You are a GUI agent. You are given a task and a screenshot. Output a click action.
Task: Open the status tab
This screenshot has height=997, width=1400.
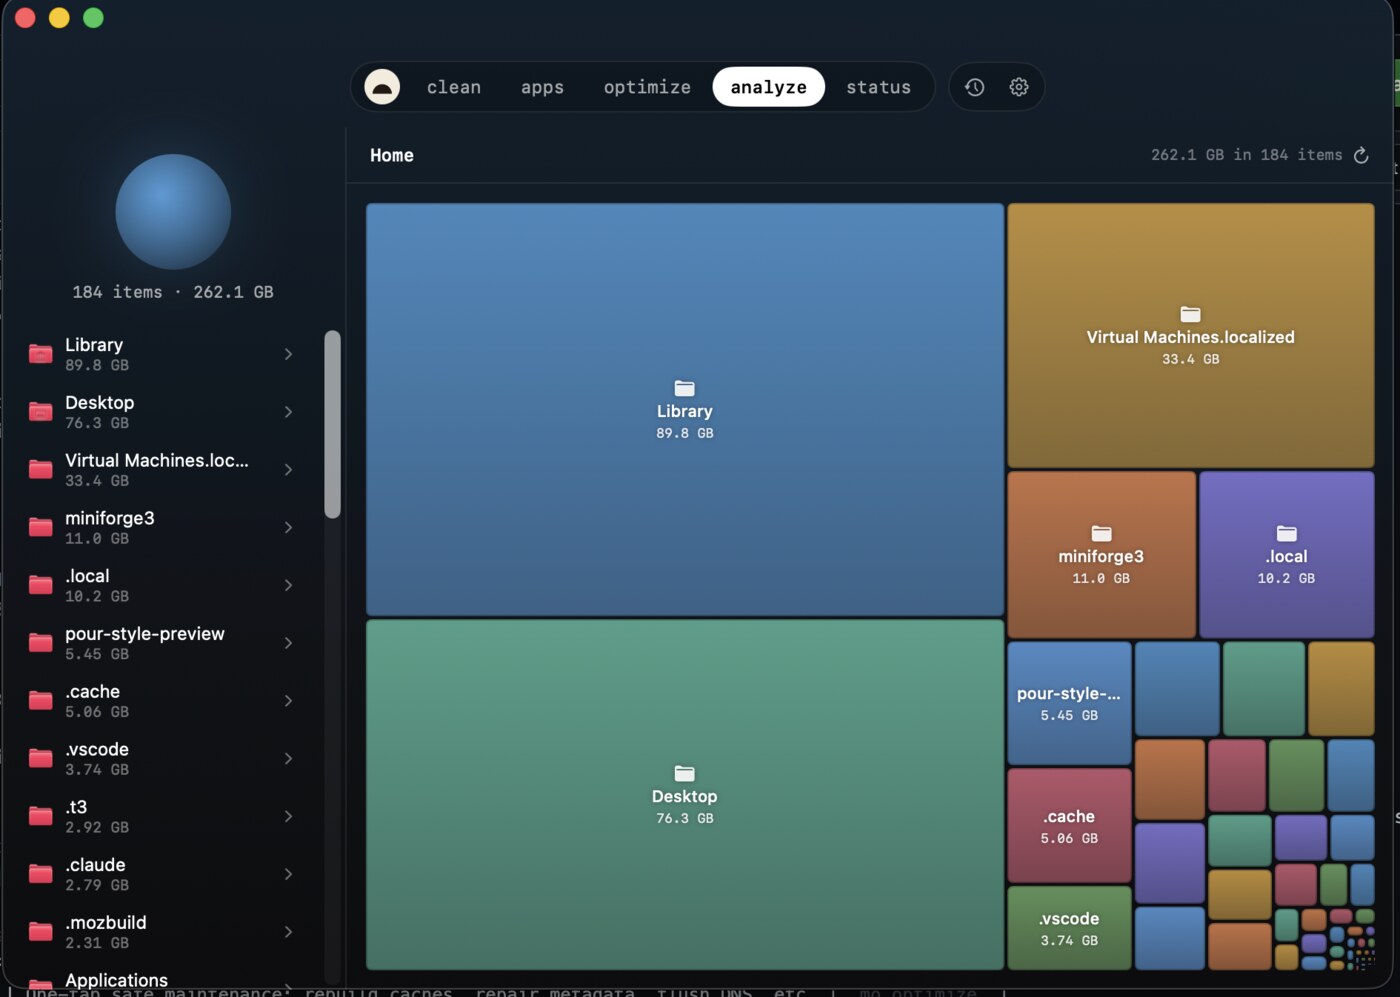click(x=878, y=87)
